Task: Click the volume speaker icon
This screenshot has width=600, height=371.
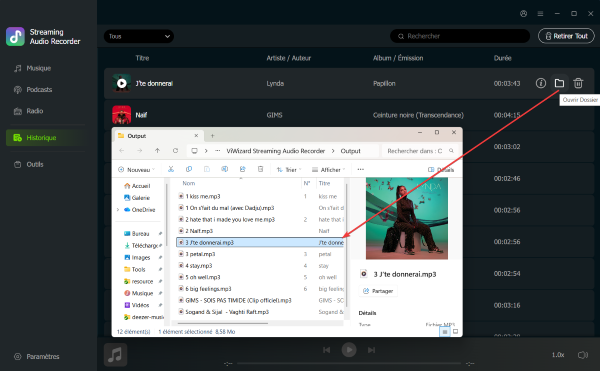Action: [582, 355]
